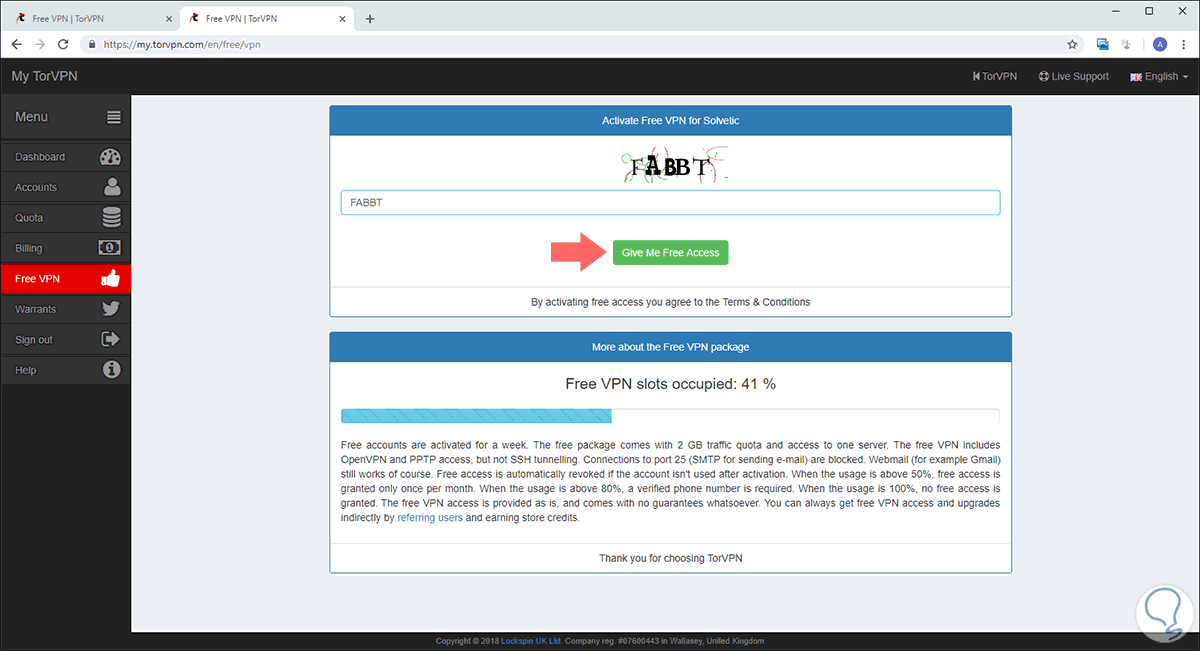Go back with browser back arrow
This screenshot has height=651, width=1200.
pos(16,44)
